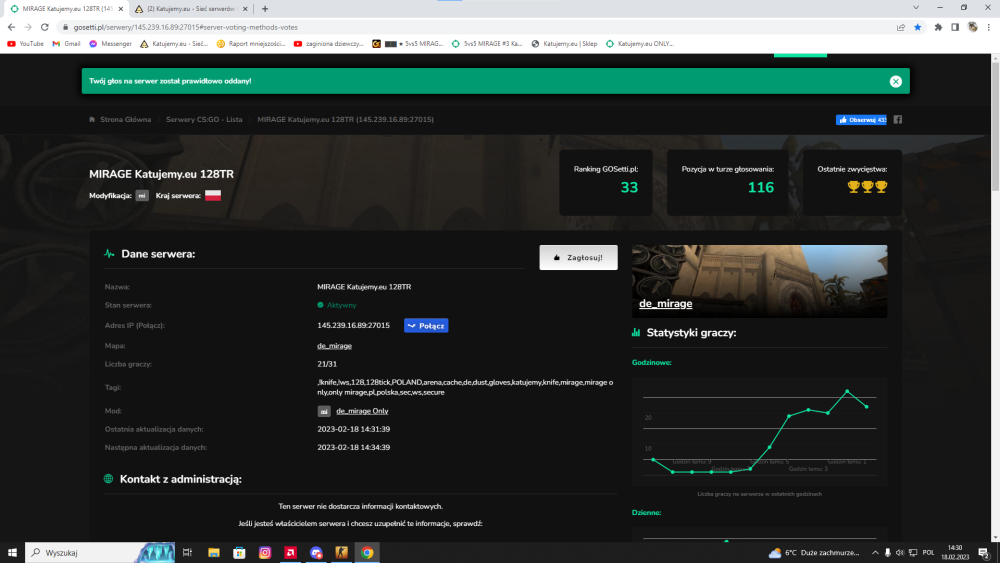Click the latest point on the hourly players chart
Viewport: 1000px width, 563px height.
coord(867,406)
